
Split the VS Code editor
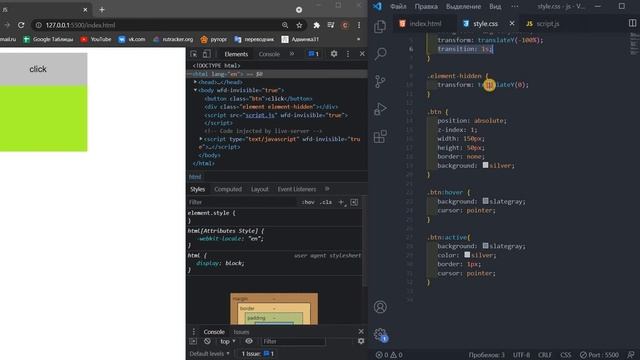tap(632, 23)
